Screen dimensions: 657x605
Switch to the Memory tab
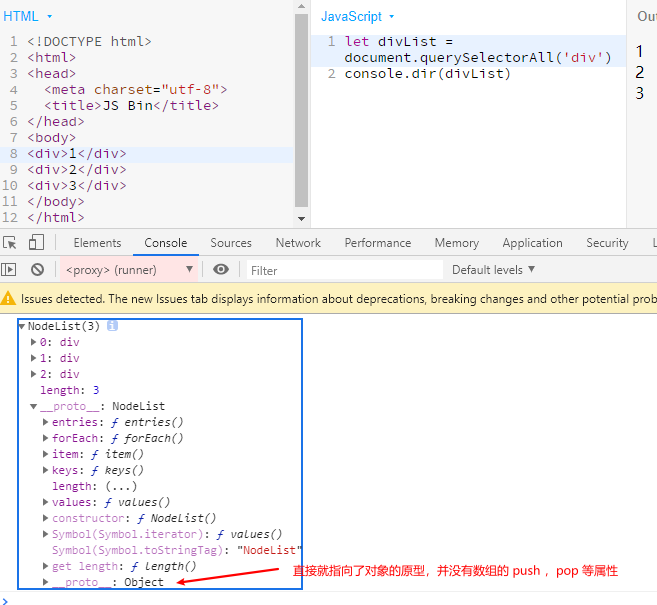[457, 243]
